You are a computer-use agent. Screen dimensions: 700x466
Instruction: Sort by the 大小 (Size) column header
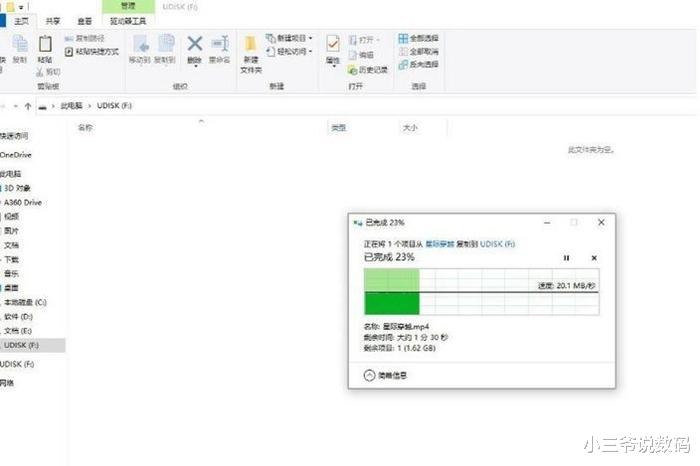(410, 128)
